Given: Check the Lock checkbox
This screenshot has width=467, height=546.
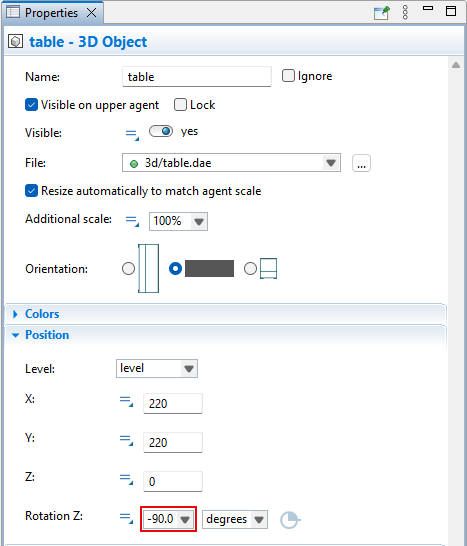Looking at the screenshot, I should coord(180,104).
